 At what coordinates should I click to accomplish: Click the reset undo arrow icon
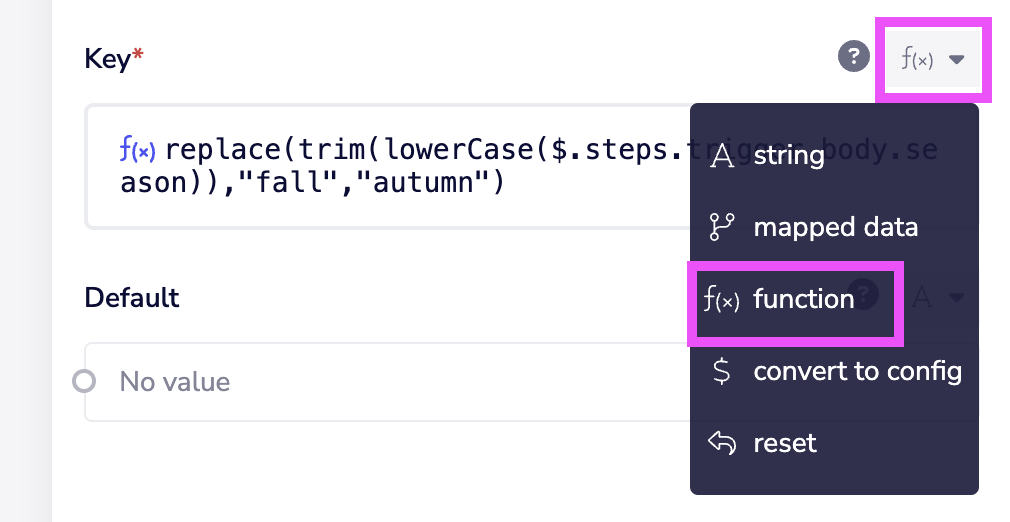tap(721, 443)
